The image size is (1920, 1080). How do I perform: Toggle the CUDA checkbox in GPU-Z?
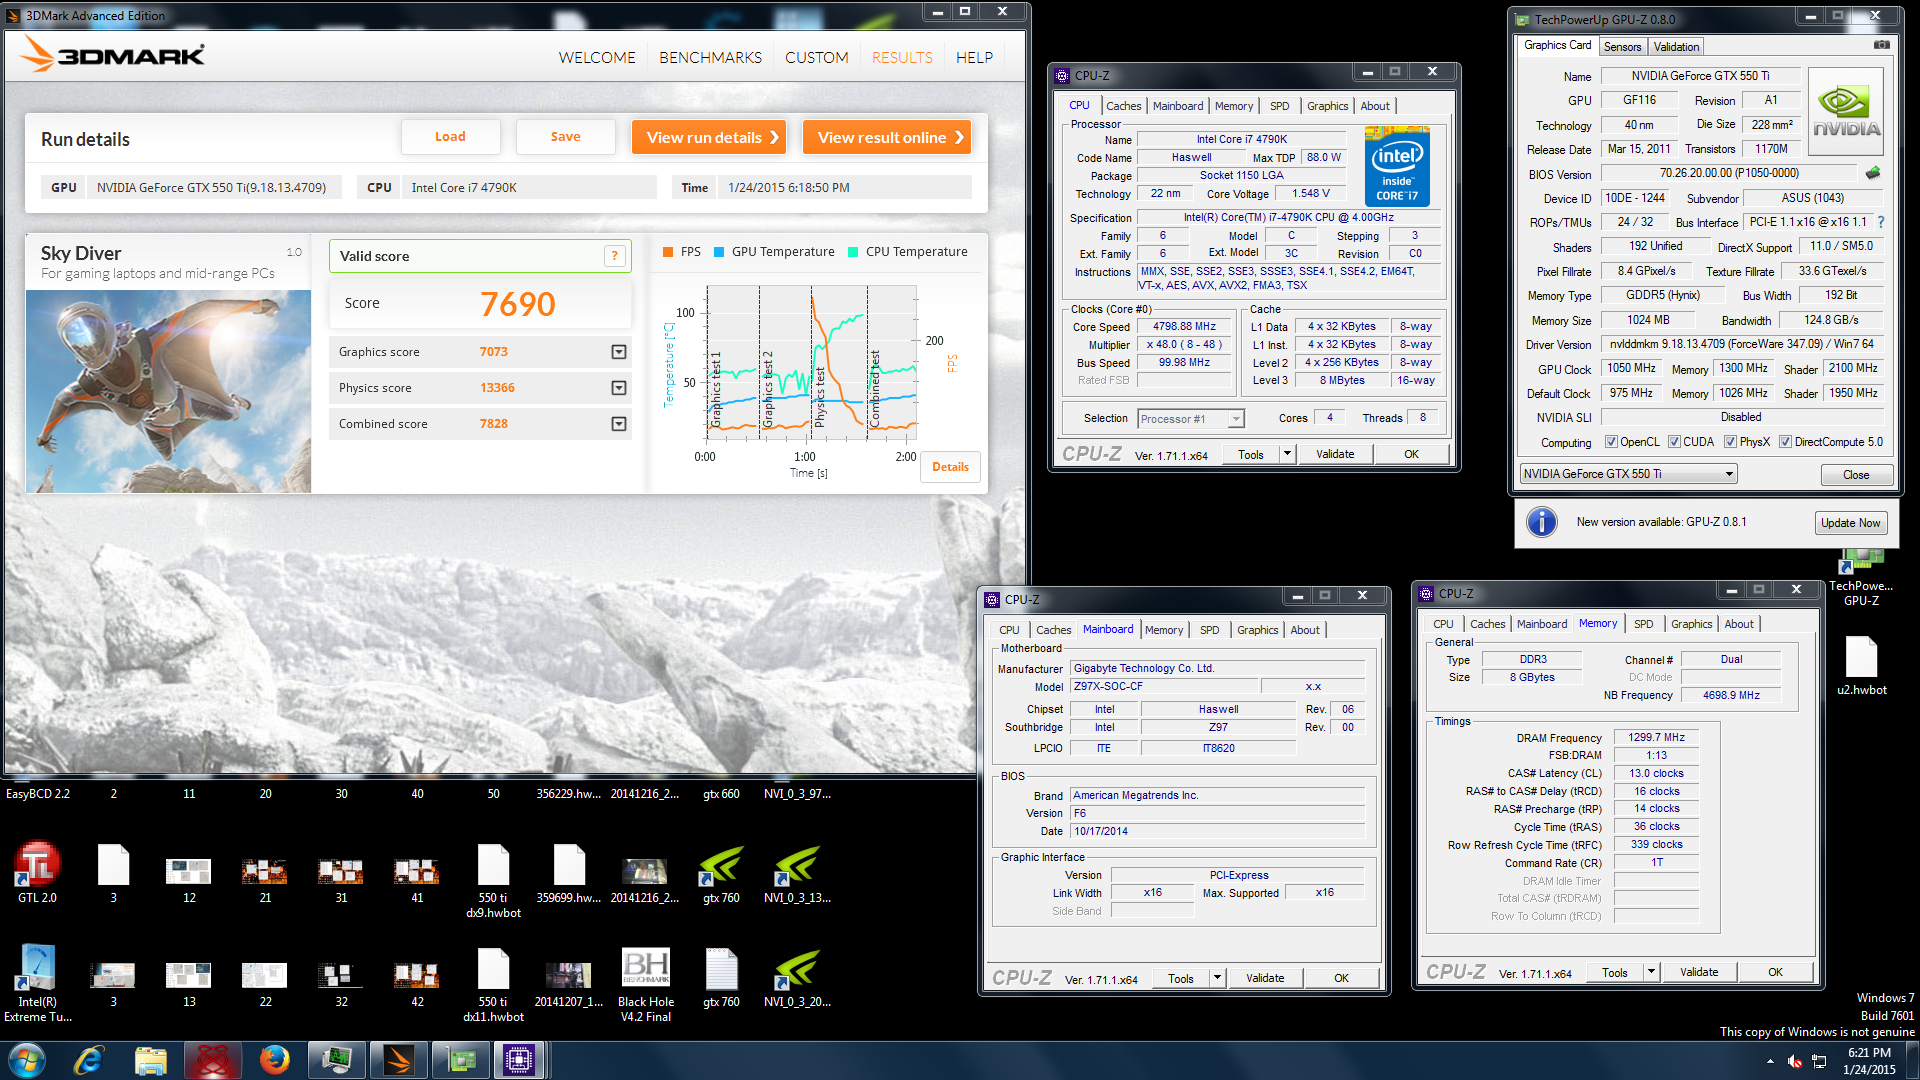click(1673, 442)
